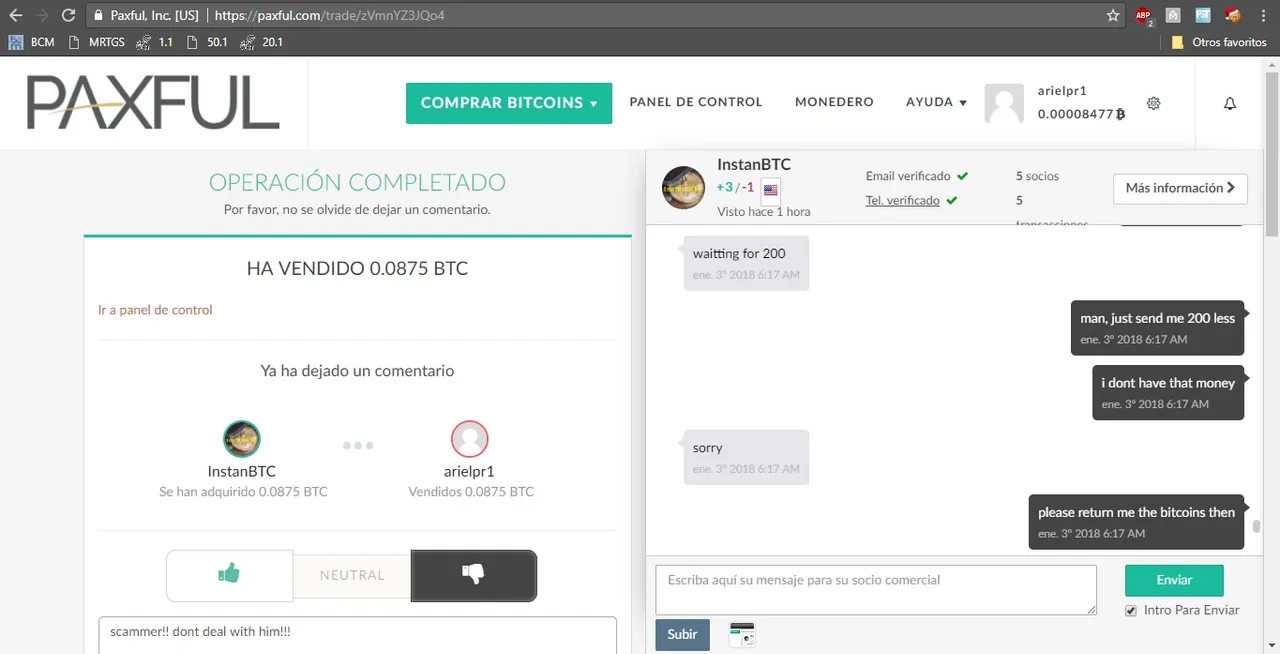Open account settings gear icon
1280x654 pixels.
tap(1153, 103)
